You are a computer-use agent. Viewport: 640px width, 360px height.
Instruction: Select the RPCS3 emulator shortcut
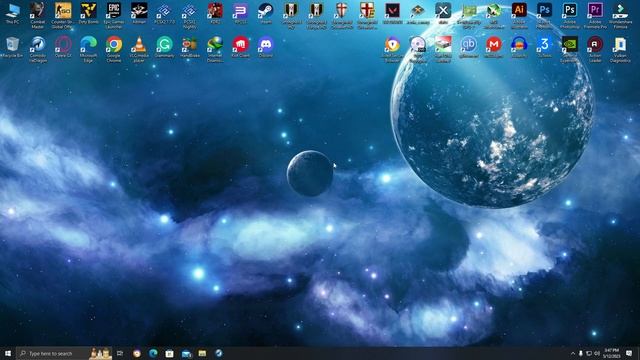[x=240, y=14]
